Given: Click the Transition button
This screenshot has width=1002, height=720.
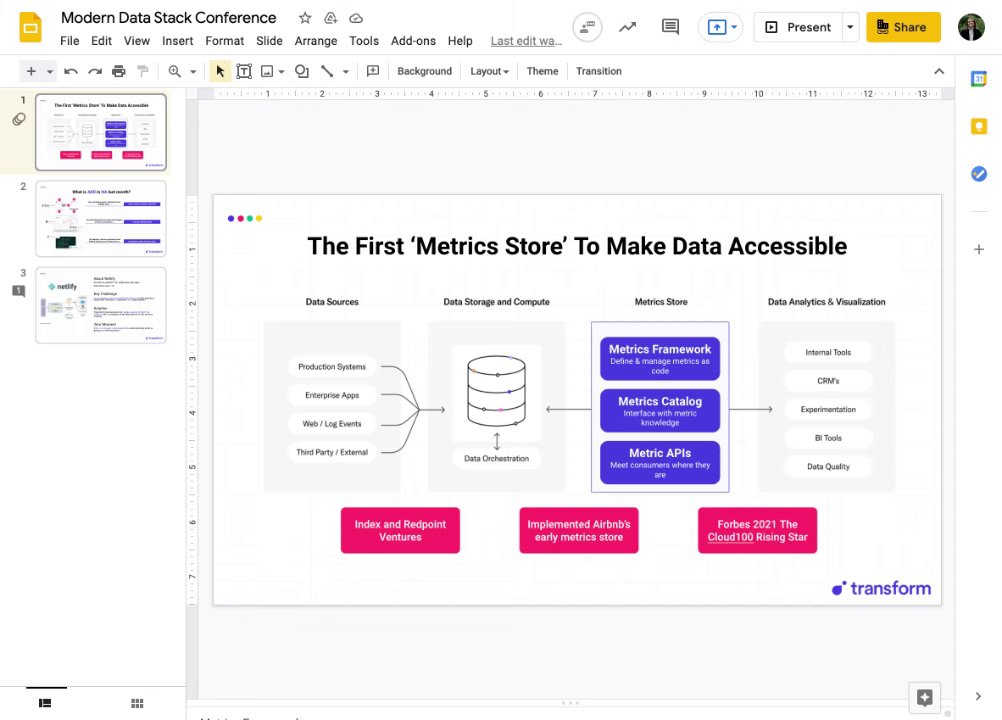Looking at the screenshot, I should [x=598, y=71].
